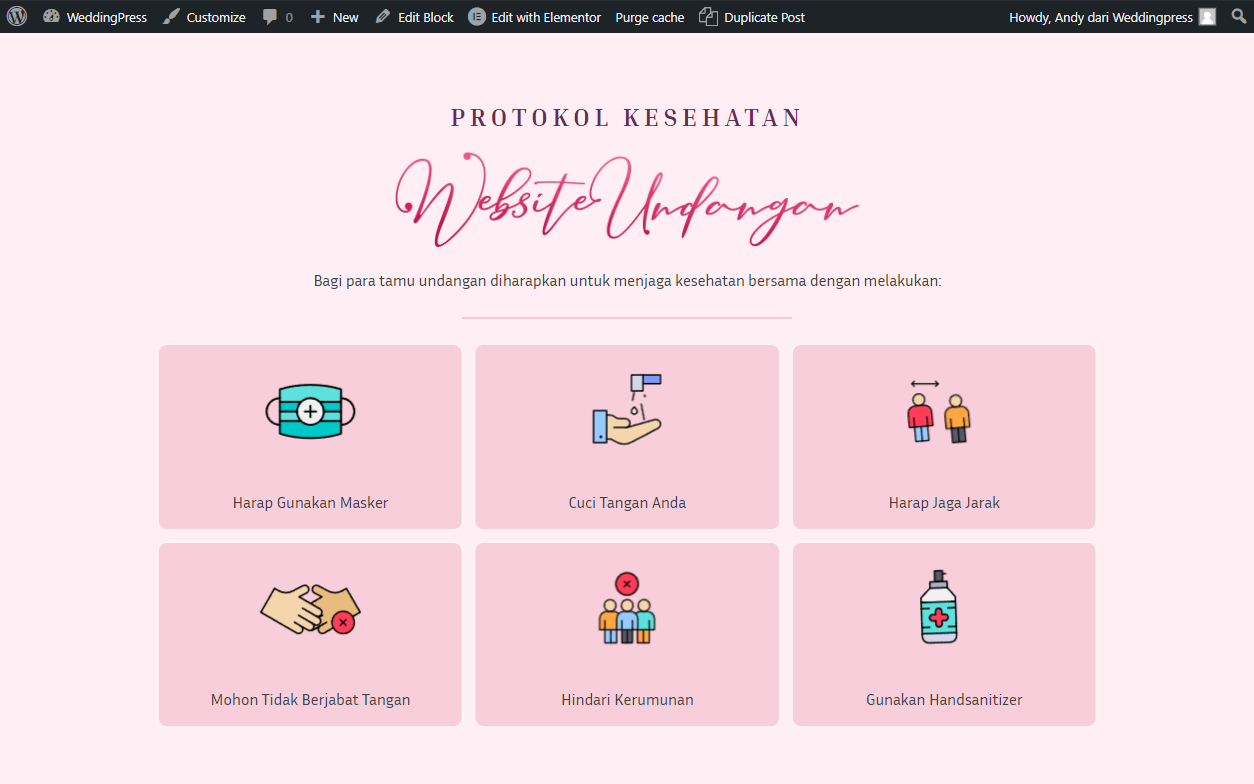Click the Elementor E icon in admin bar
The image size is (1254, 784).
tap(478, 17)
